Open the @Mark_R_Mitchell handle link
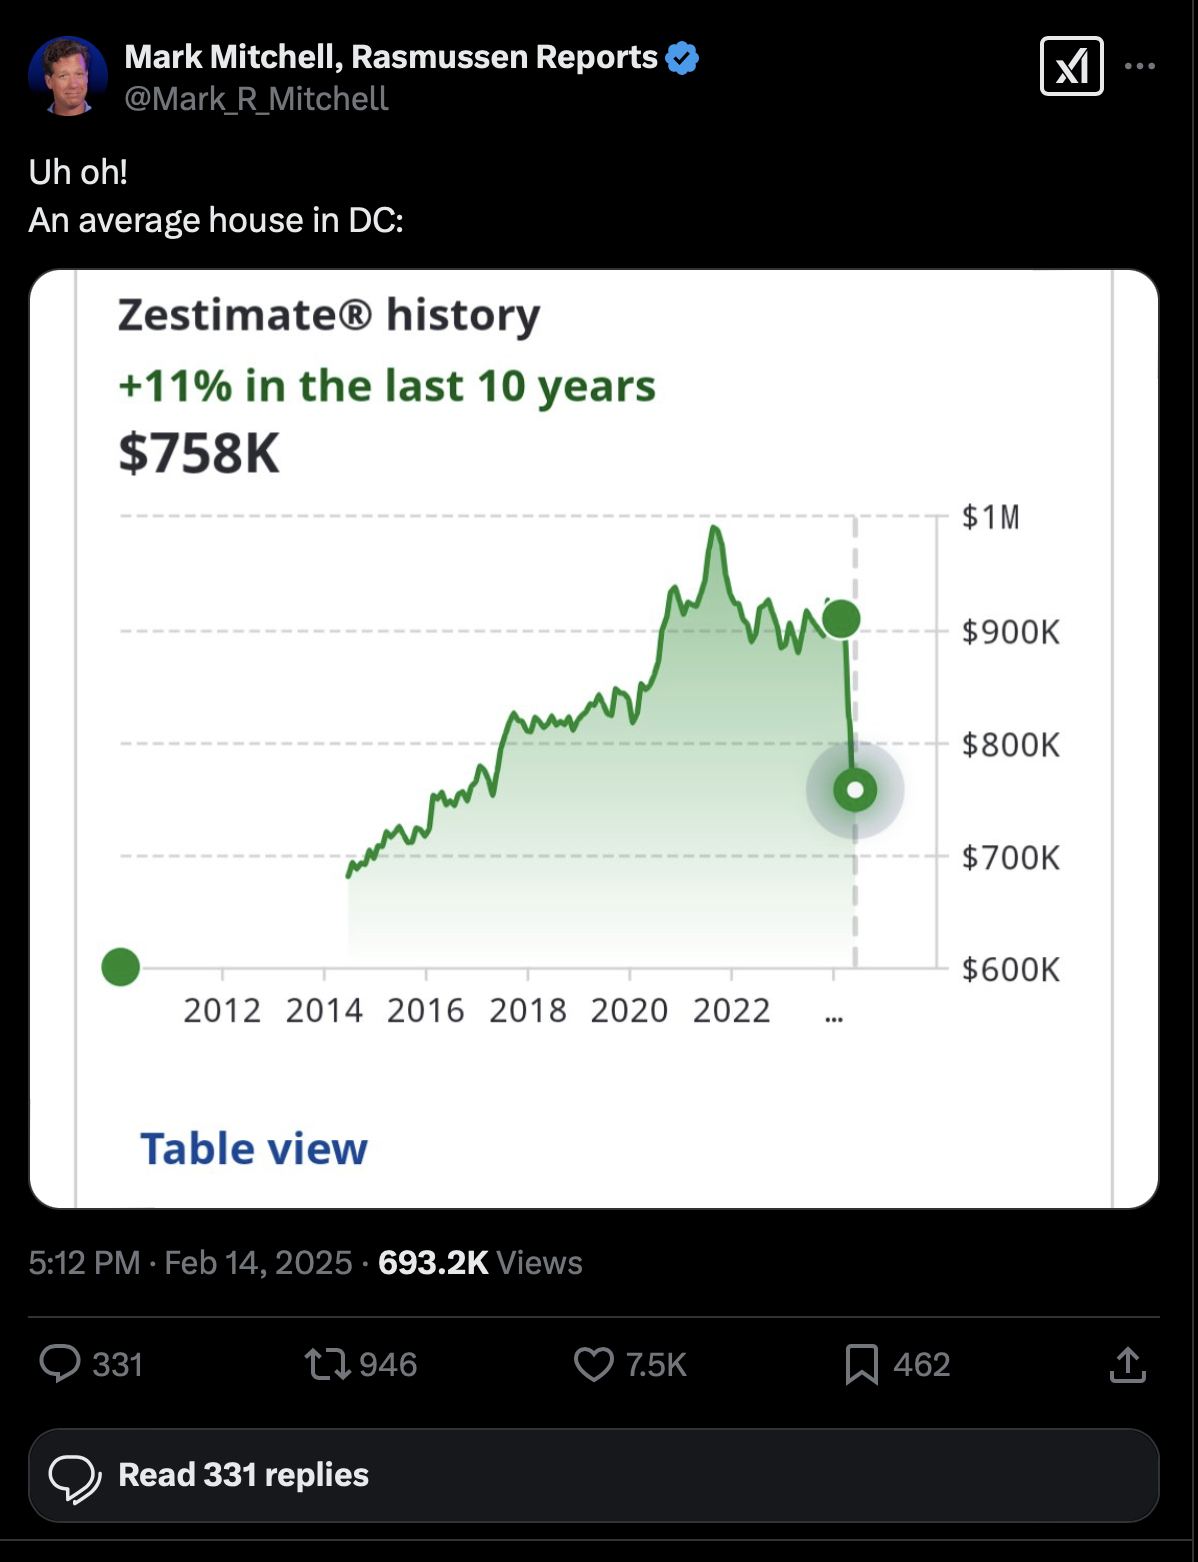1198x1562 pixels. tap(257, 99)
